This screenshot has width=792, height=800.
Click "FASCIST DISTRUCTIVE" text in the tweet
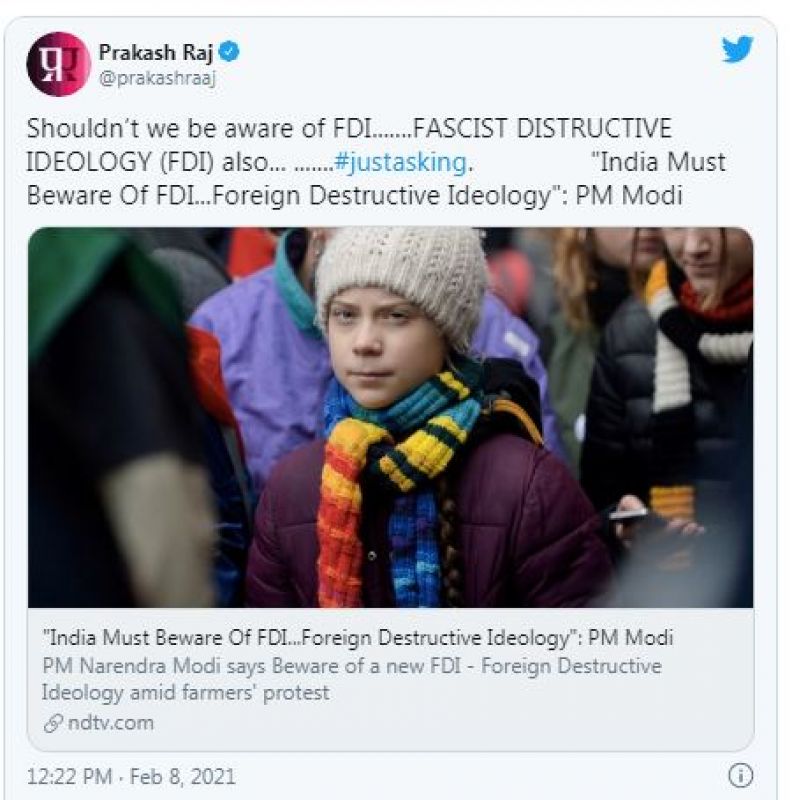click(542, 129)
